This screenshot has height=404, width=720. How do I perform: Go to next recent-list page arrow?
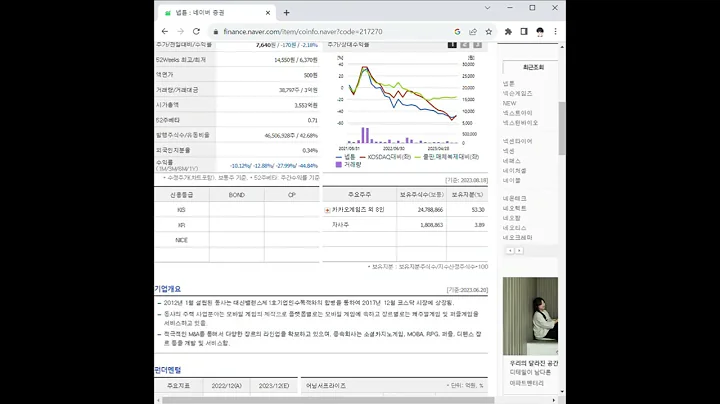click(x=519, y=251)
